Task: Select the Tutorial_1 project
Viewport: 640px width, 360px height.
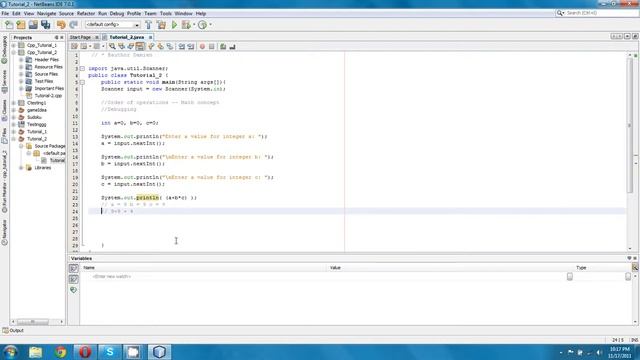Action: click(x=37, y=132)
